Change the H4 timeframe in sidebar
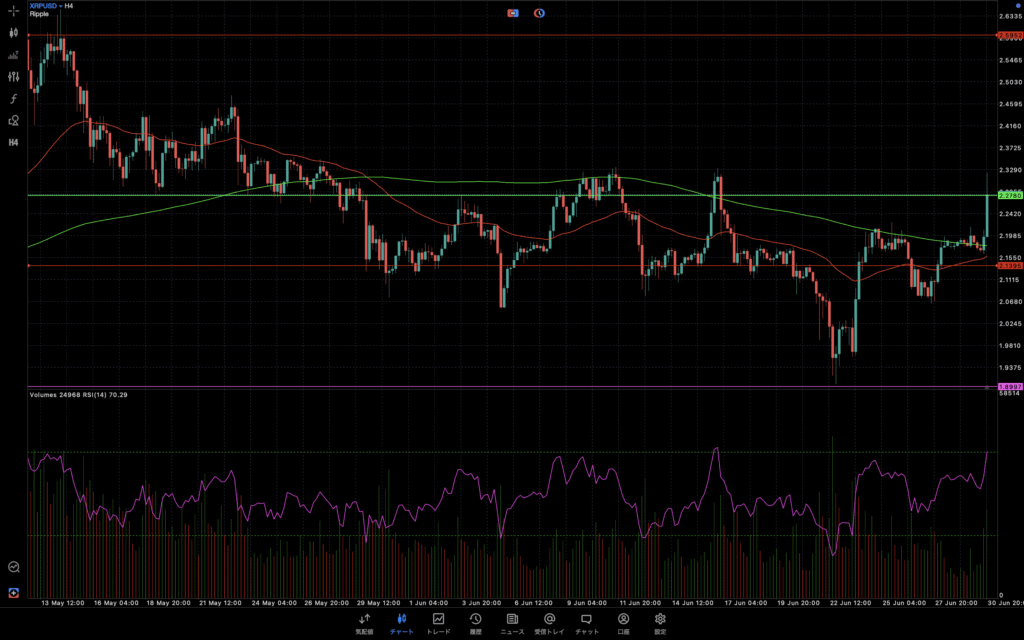This screenshot has height=640, width=1024. (13, 142)
